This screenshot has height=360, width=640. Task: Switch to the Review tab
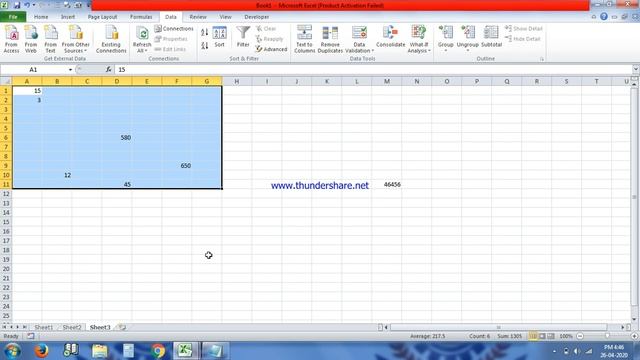pyautogui.click(x=198, y=17)
